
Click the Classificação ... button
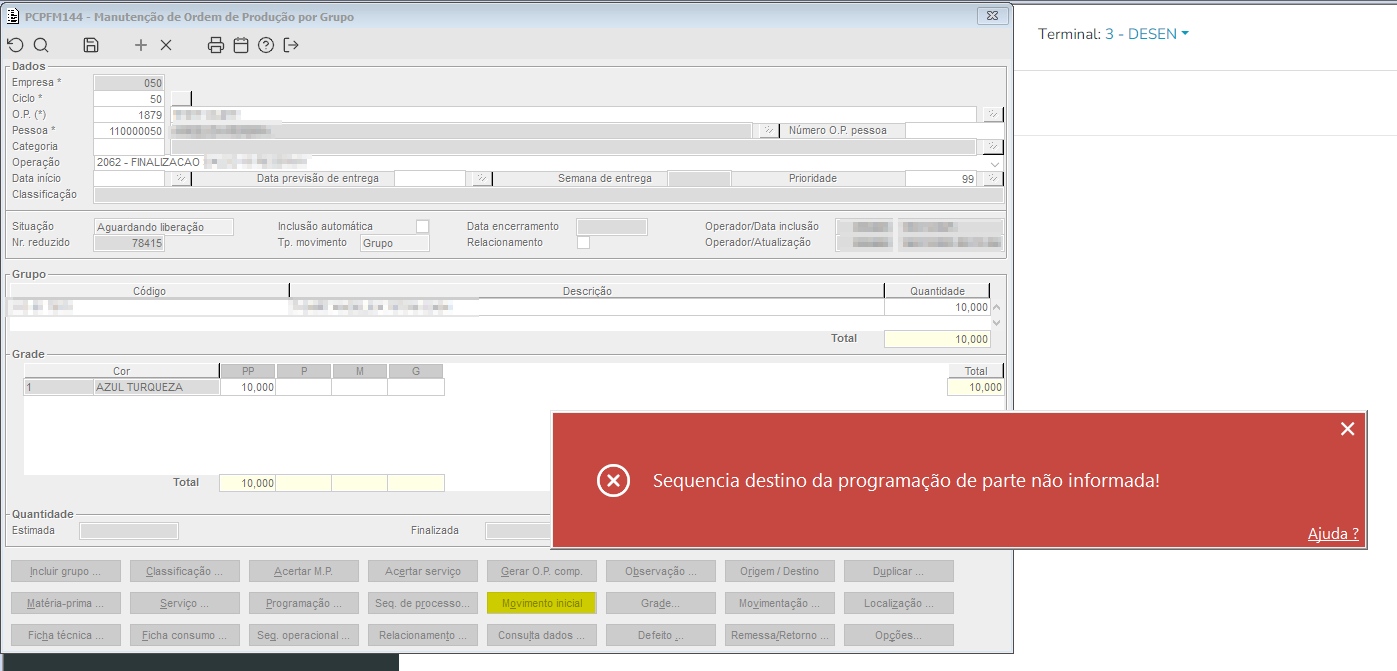(185, 571)
